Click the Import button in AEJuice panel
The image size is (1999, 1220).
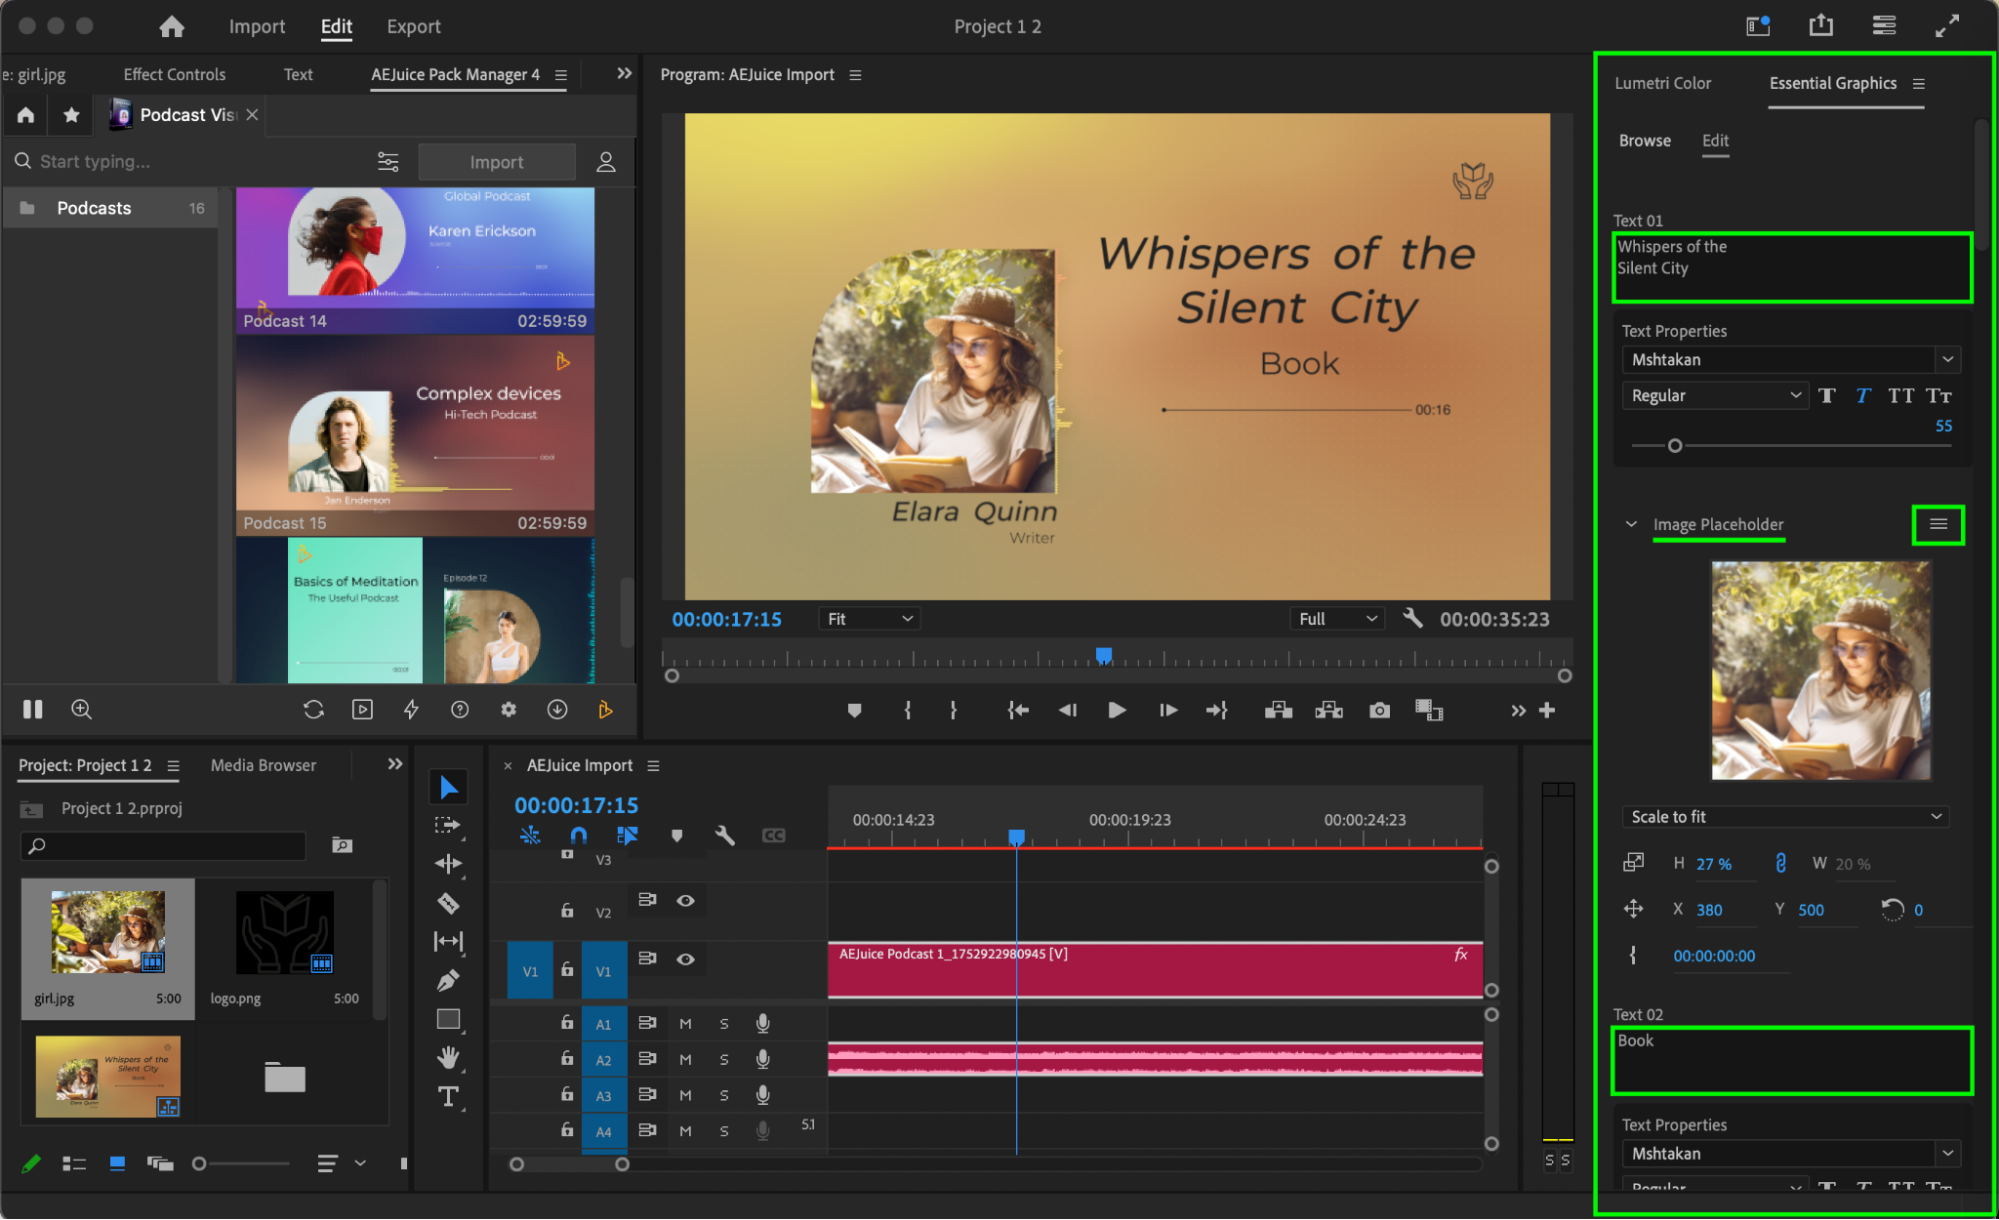(x=496, y=162)
